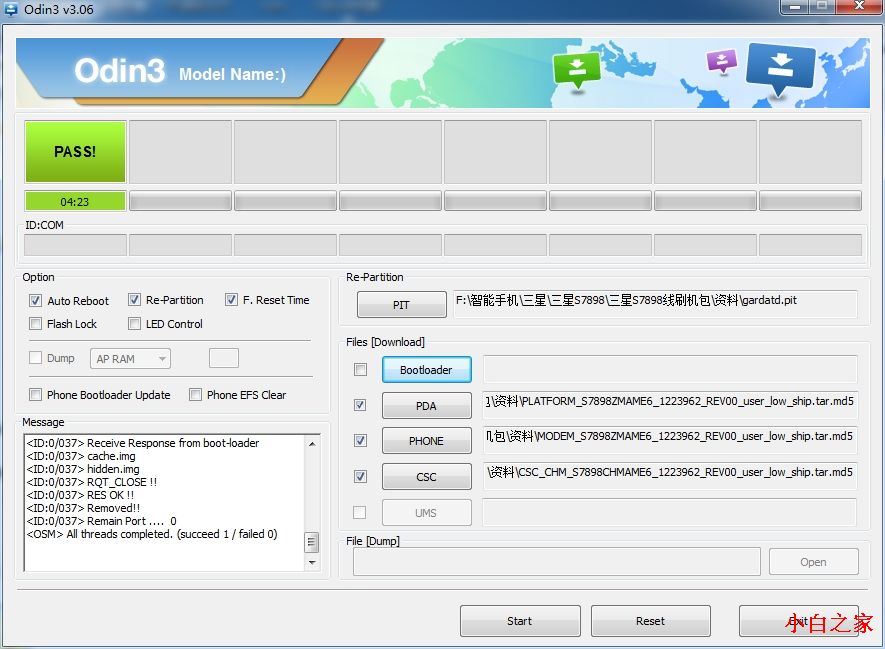Screen dimensions: 885x649
Task: Click the green PASS! status box
Action: pyautogui.click(x=75, y=151)
